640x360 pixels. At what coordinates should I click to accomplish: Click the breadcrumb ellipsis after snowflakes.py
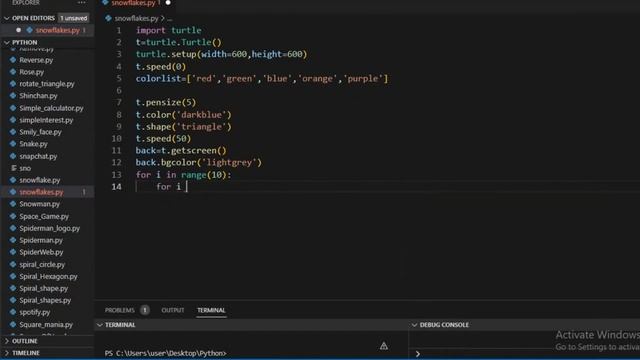pyautogui.click(x=170, y=19)
